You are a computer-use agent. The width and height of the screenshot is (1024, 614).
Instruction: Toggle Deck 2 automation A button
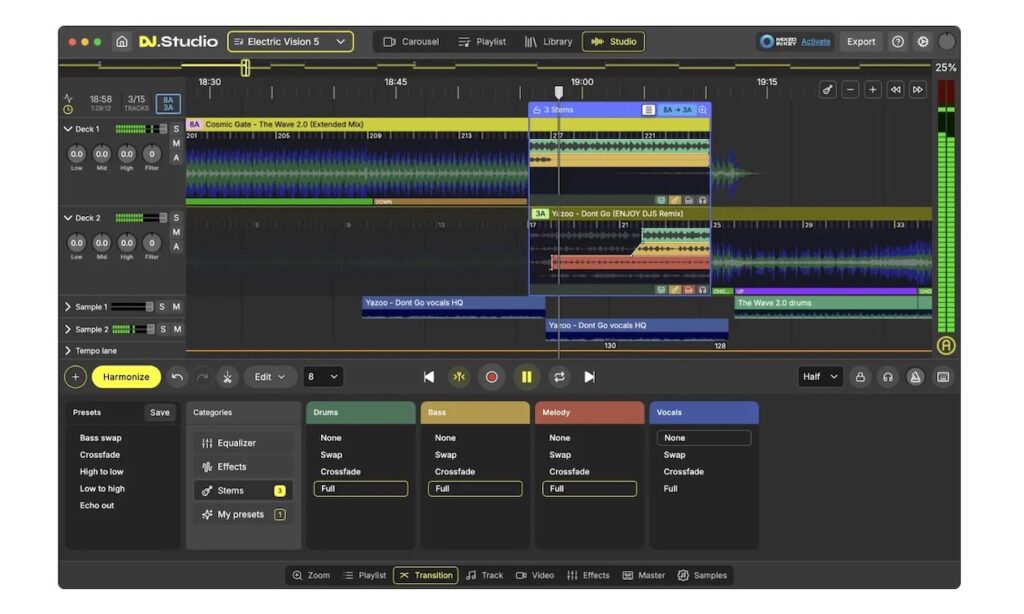pyautogui.click(x=176, y=246)
